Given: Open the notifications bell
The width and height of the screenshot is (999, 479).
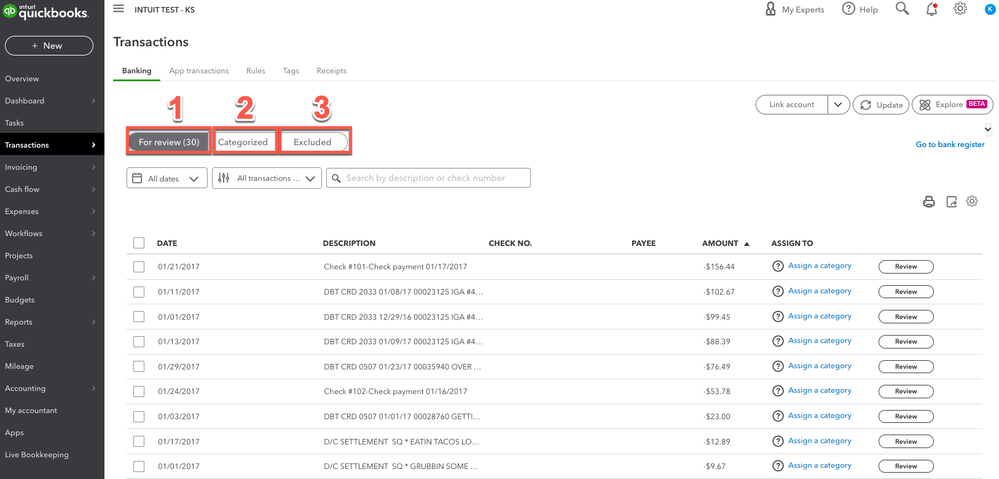Looking at the screenshot, I should [x=931, y=9].
